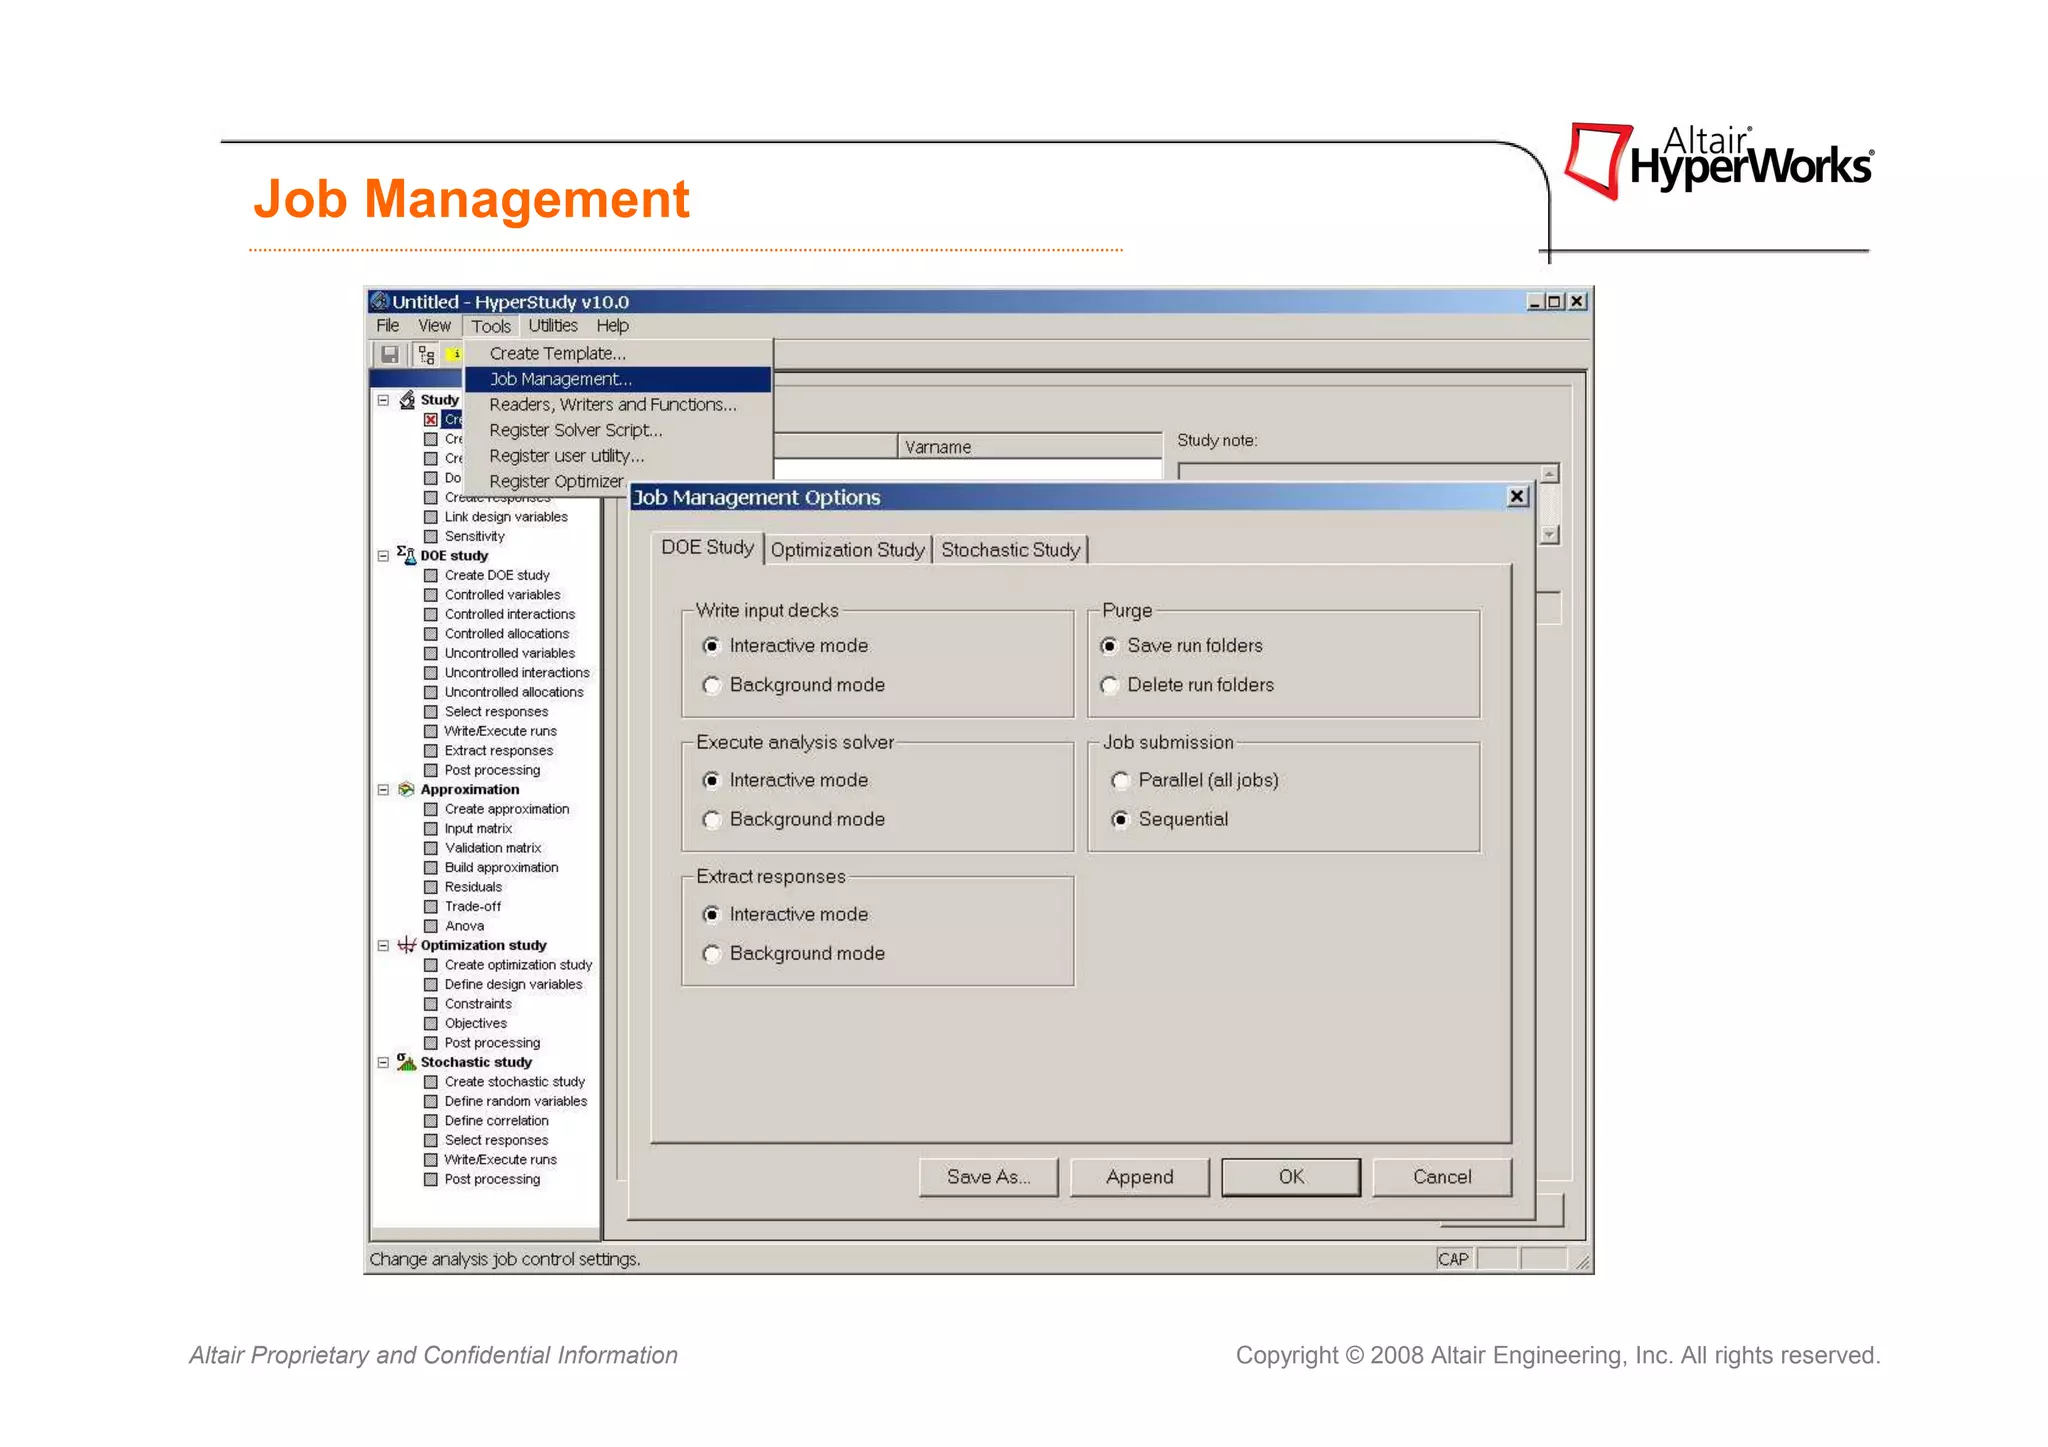The image size is (2048, 1447).
Task: Collapse the Stochastic study tree node
Action: [x=383, y=1063]
